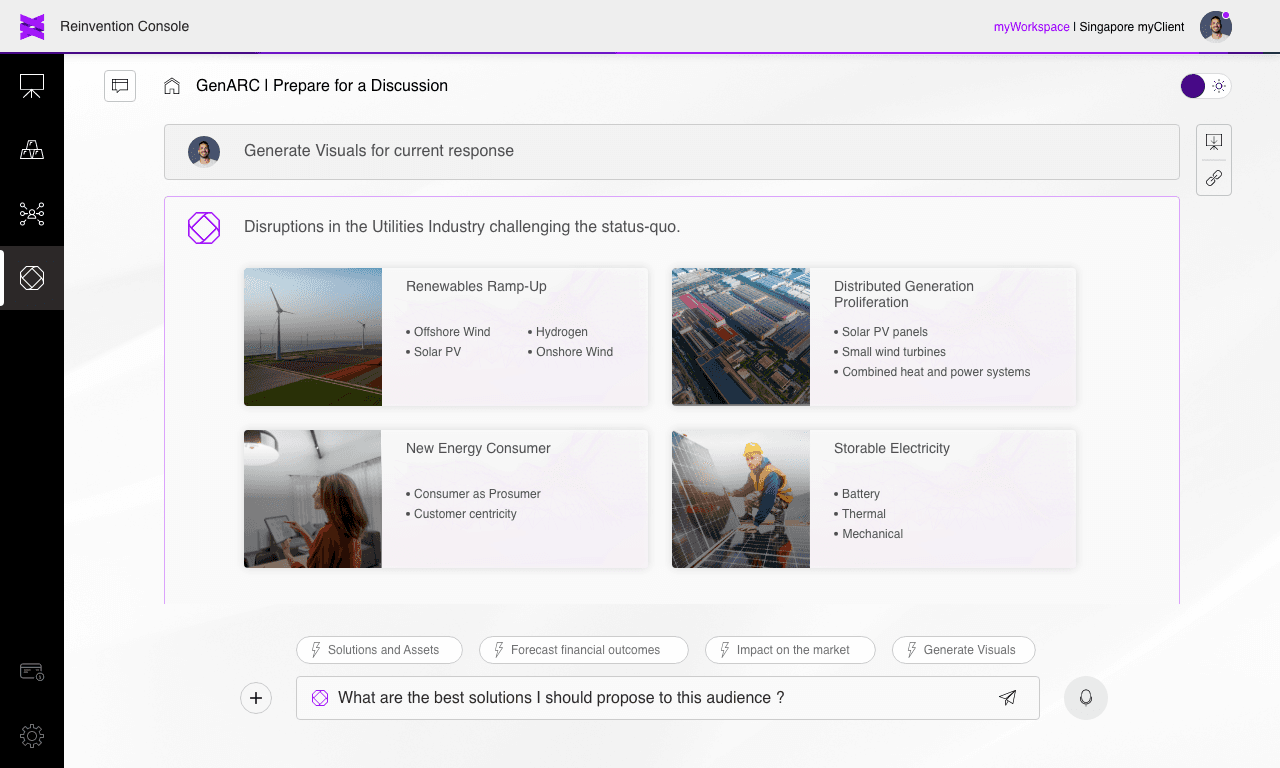Copy link with chain icon

(x=1214, y=178)
